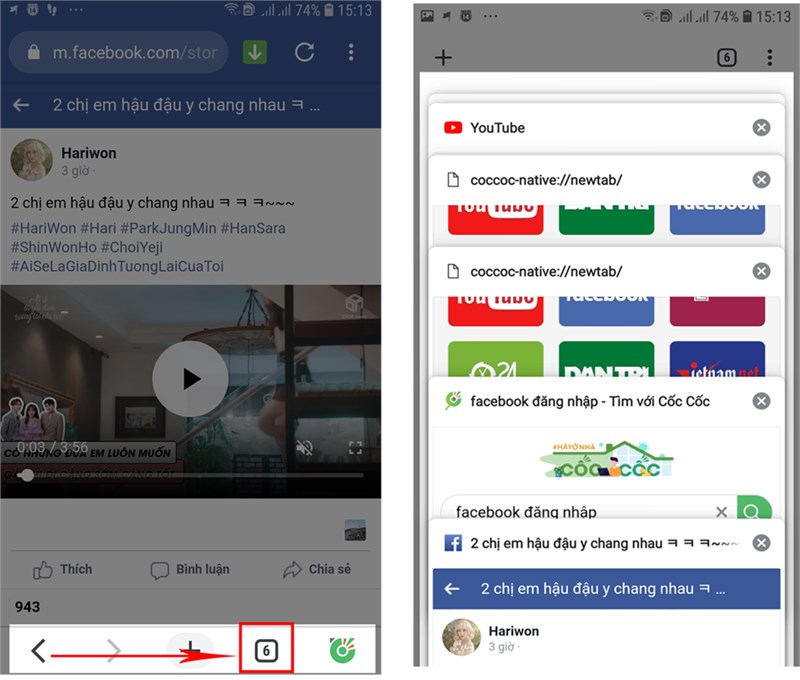Add a new tab in tab switcher

pyautogui.click(x=443, y=57)
